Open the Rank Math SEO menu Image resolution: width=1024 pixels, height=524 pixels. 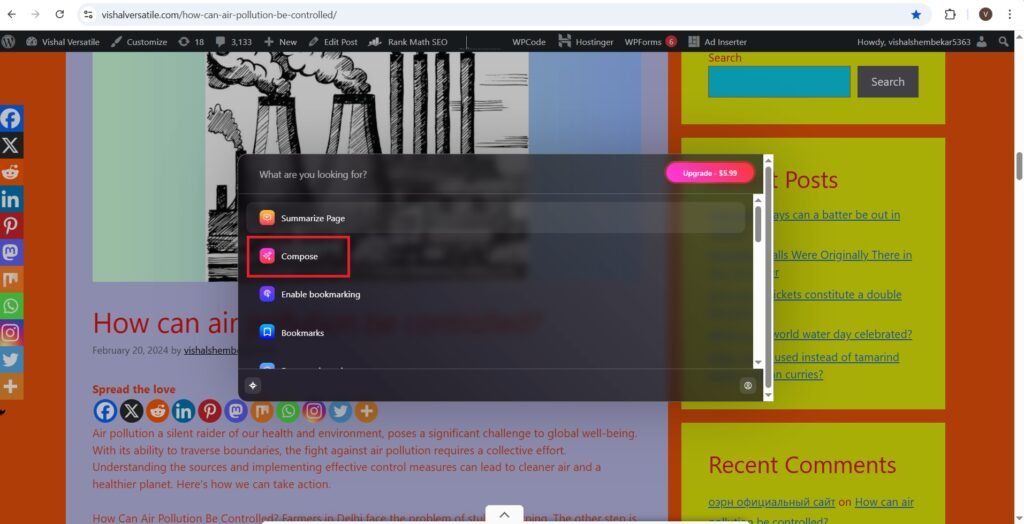tap(409, 42)
